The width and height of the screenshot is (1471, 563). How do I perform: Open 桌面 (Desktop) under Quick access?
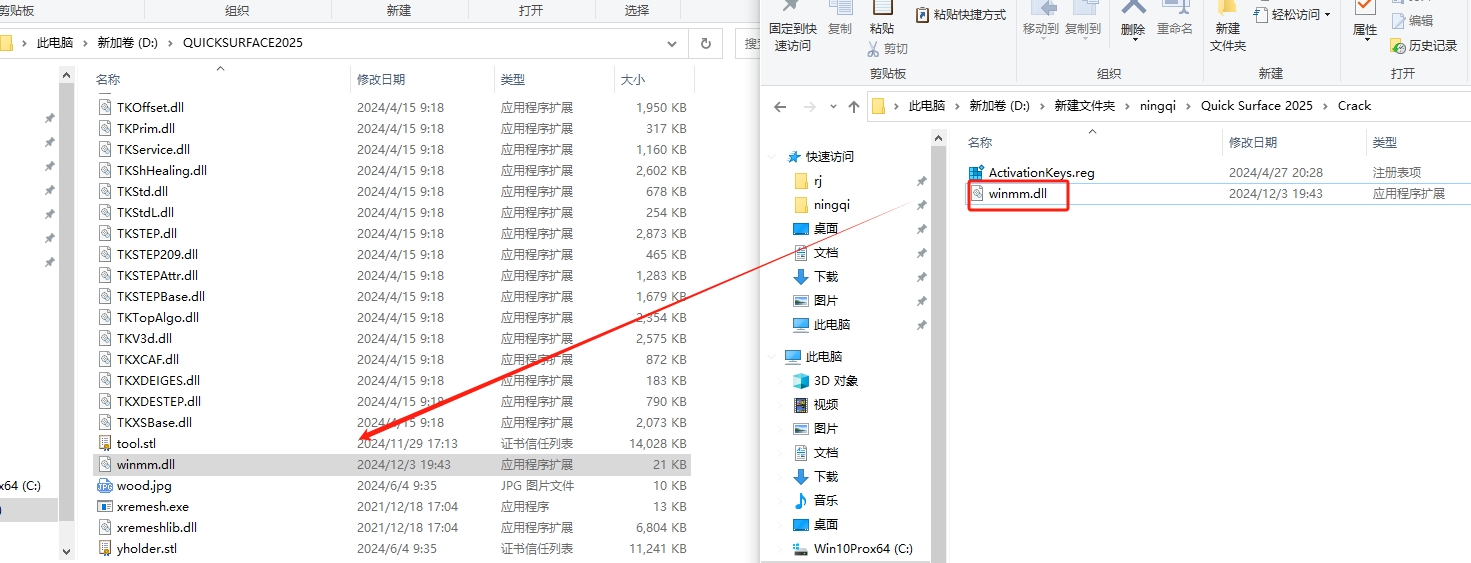pos(815,229)
